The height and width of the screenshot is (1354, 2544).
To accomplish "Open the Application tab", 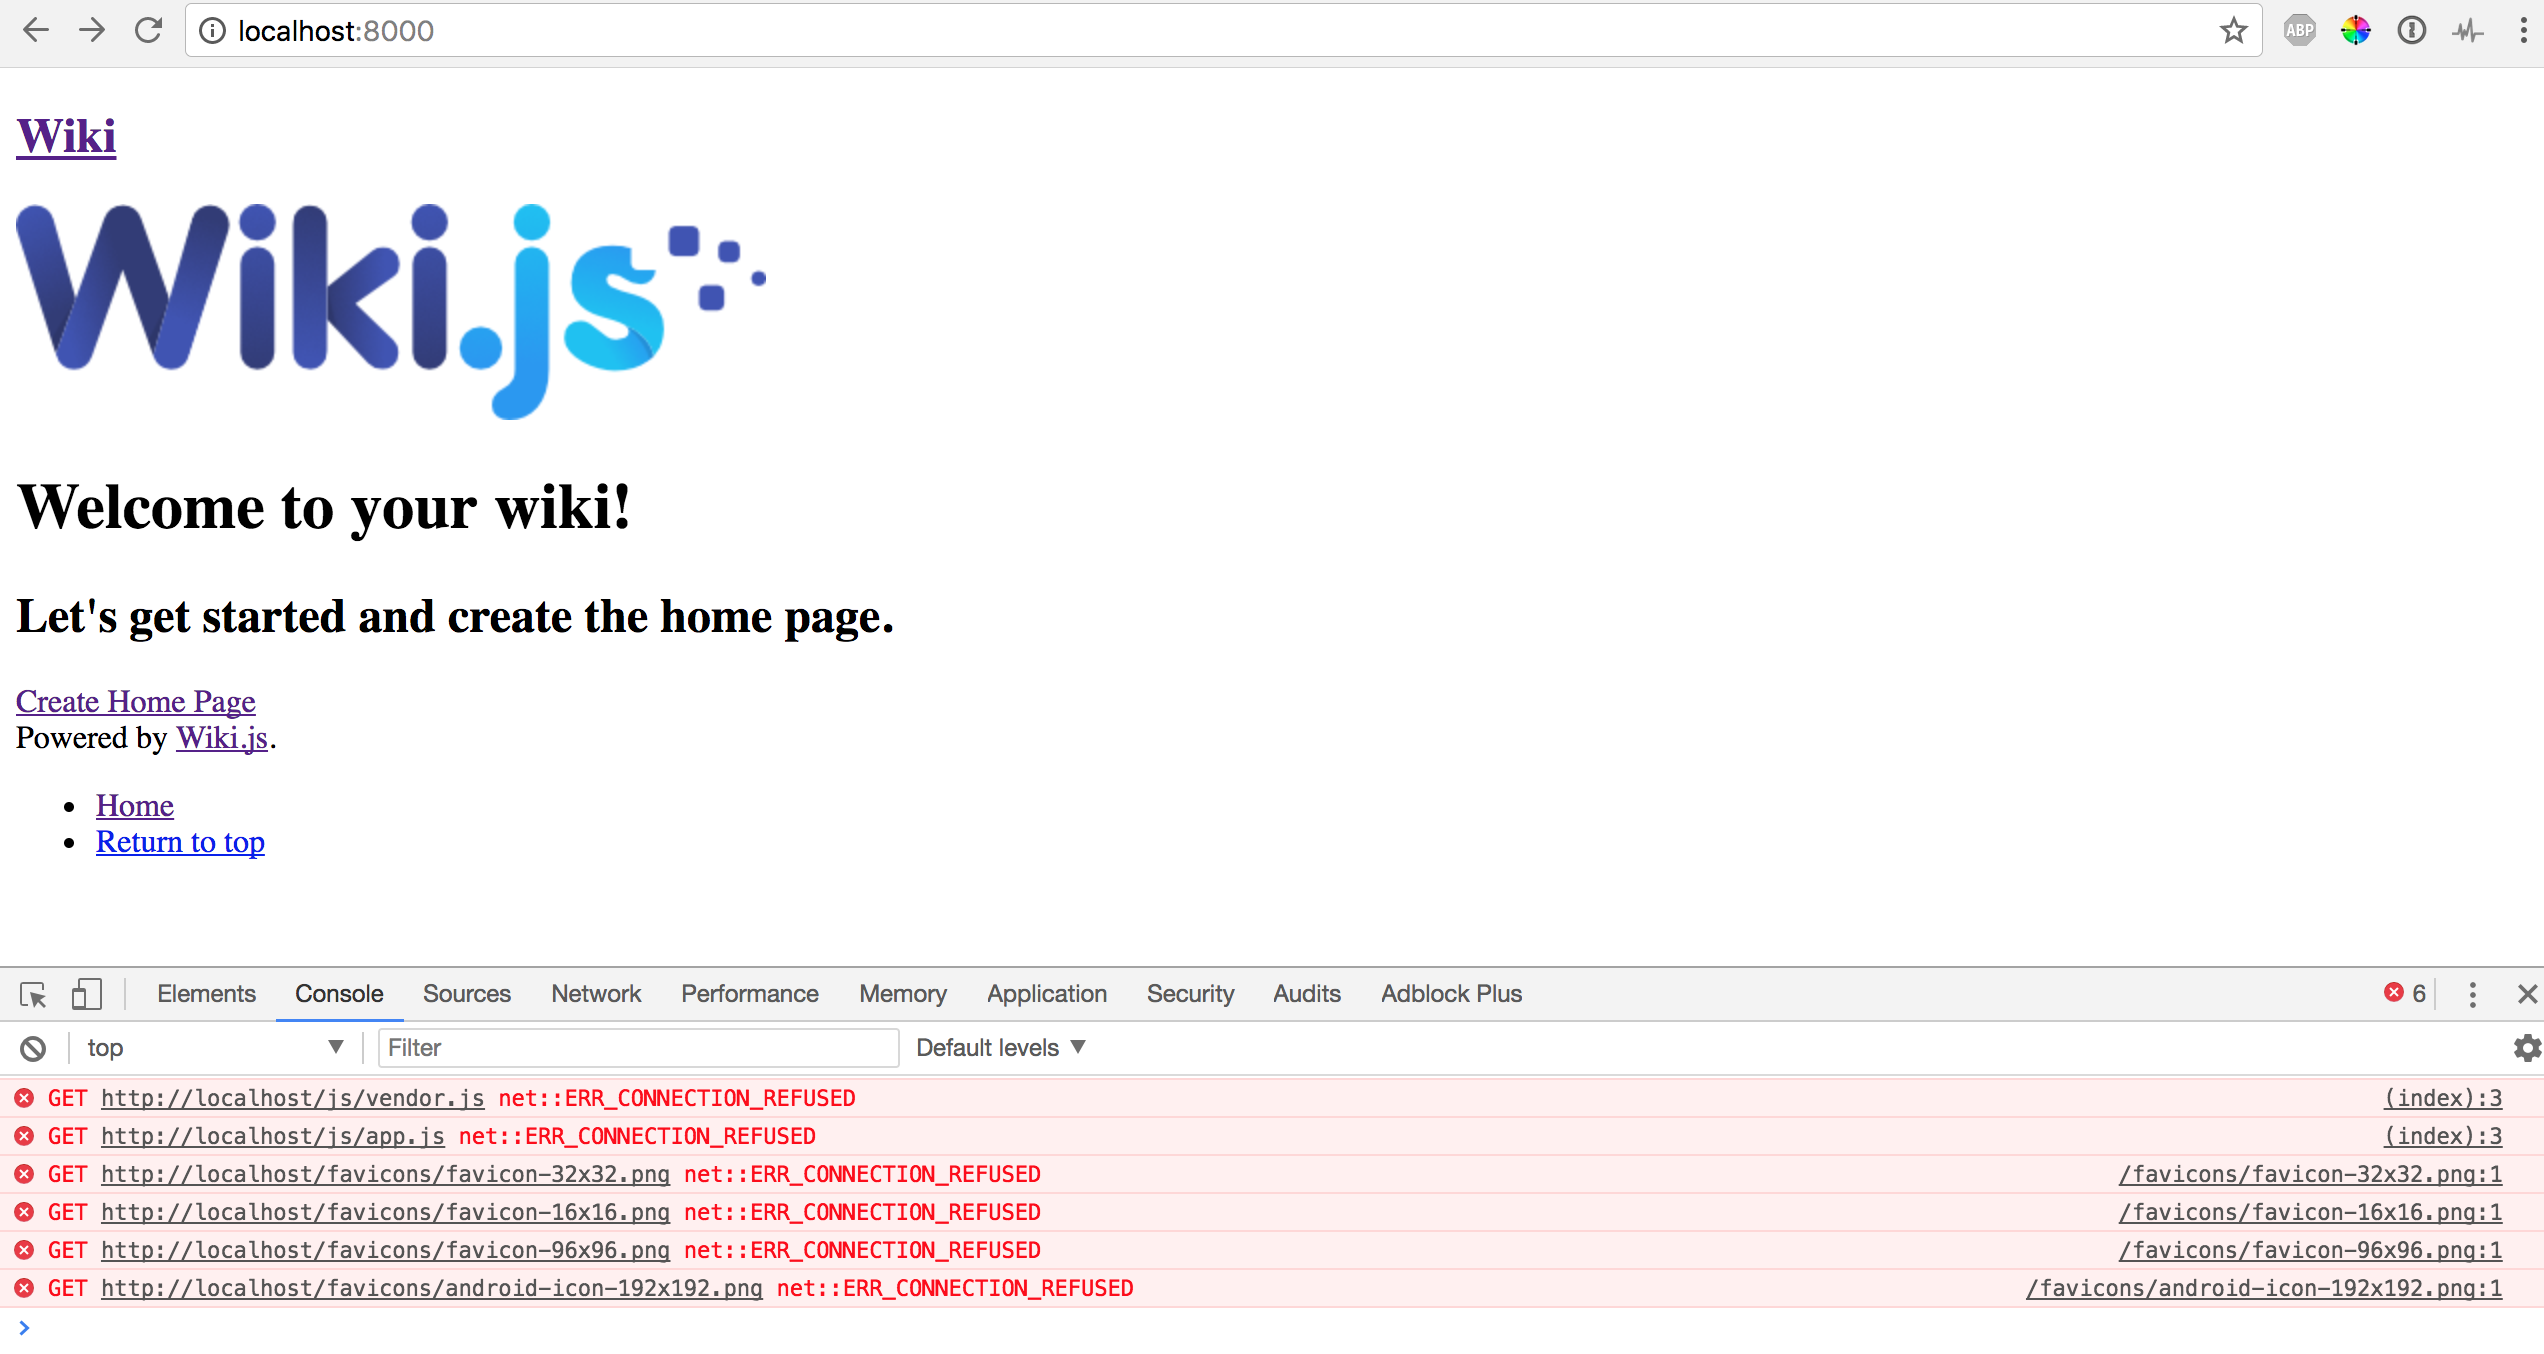I will (1047, 994).
